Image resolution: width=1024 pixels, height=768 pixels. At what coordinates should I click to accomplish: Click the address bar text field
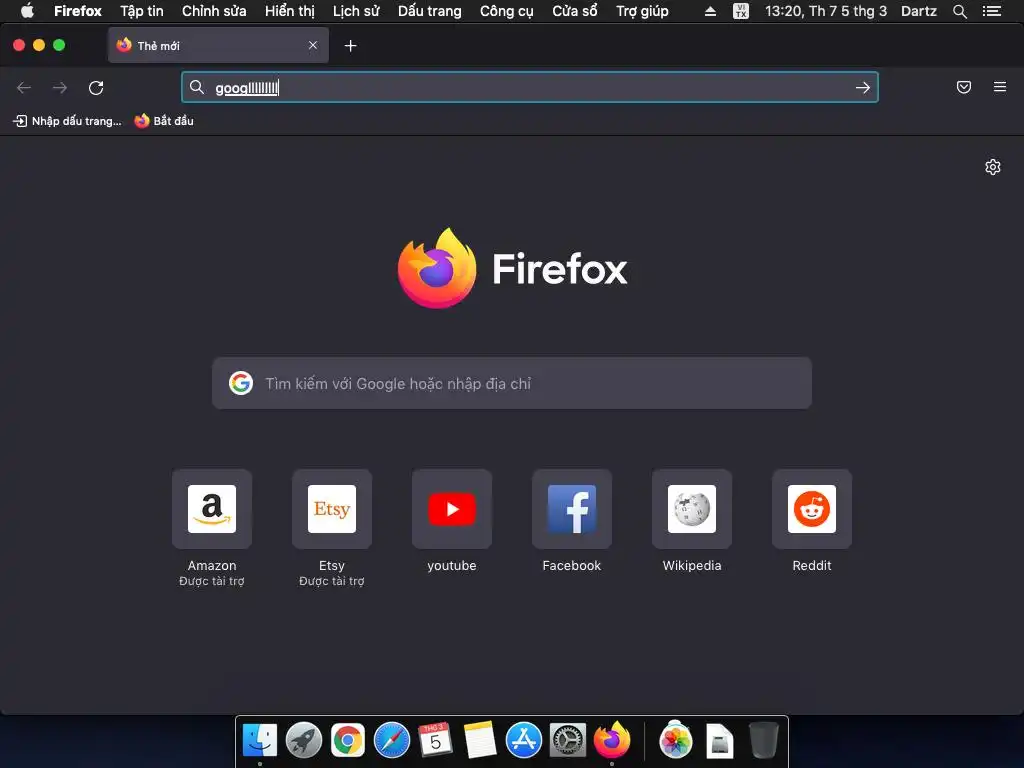(529, 88)
